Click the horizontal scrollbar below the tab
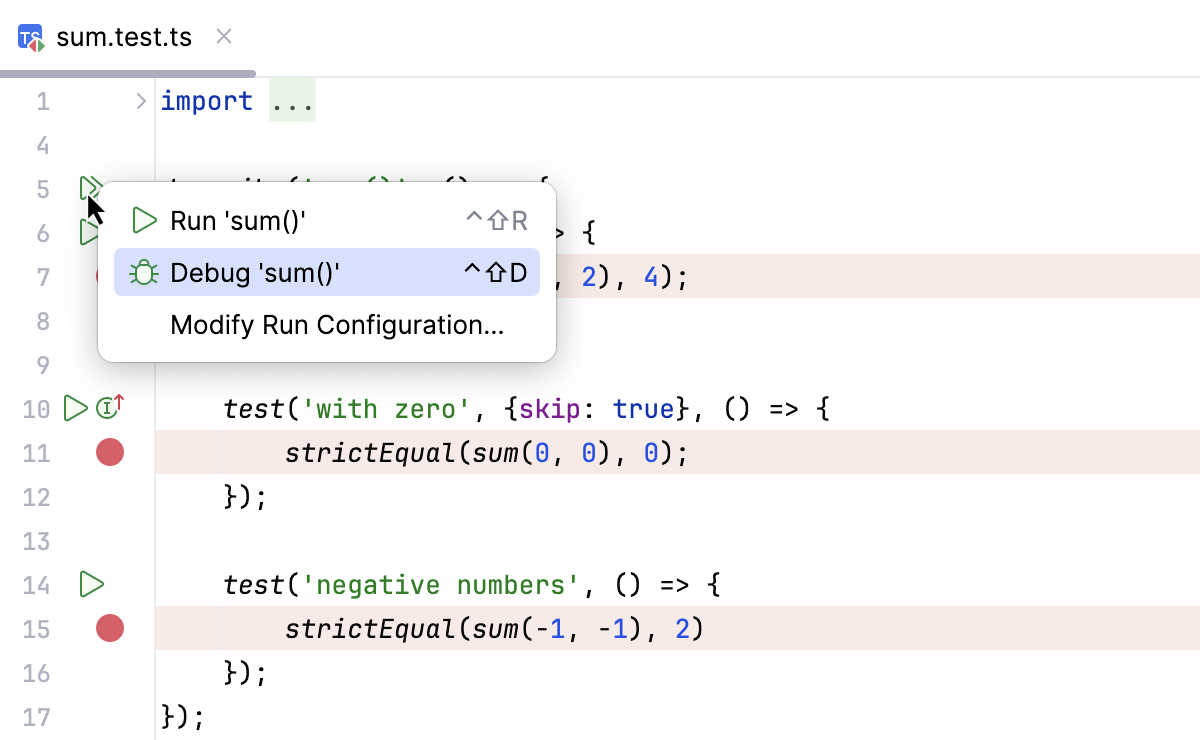 128,71
